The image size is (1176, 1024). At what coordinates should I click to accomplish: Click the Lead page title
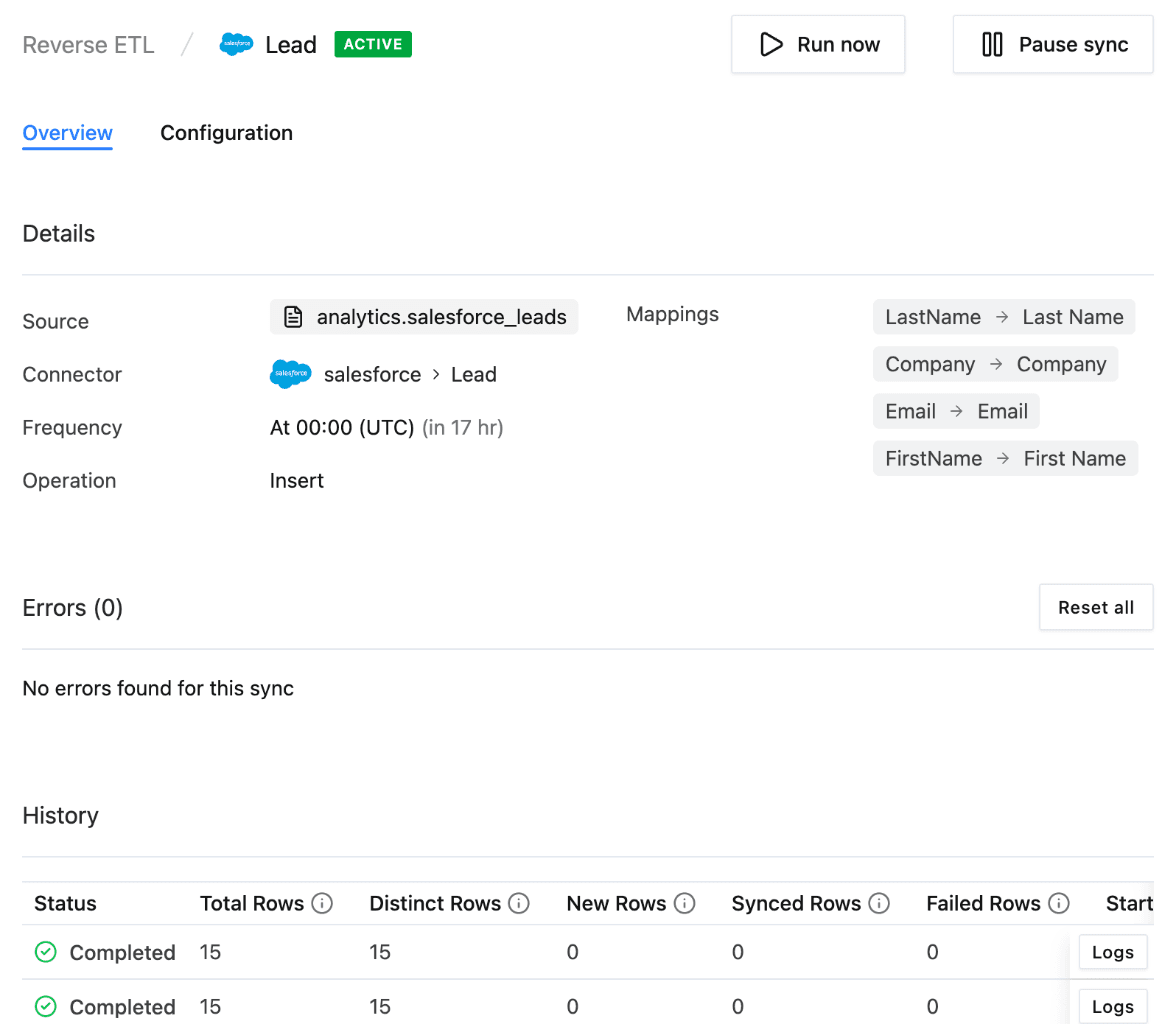tap(291, 45)
